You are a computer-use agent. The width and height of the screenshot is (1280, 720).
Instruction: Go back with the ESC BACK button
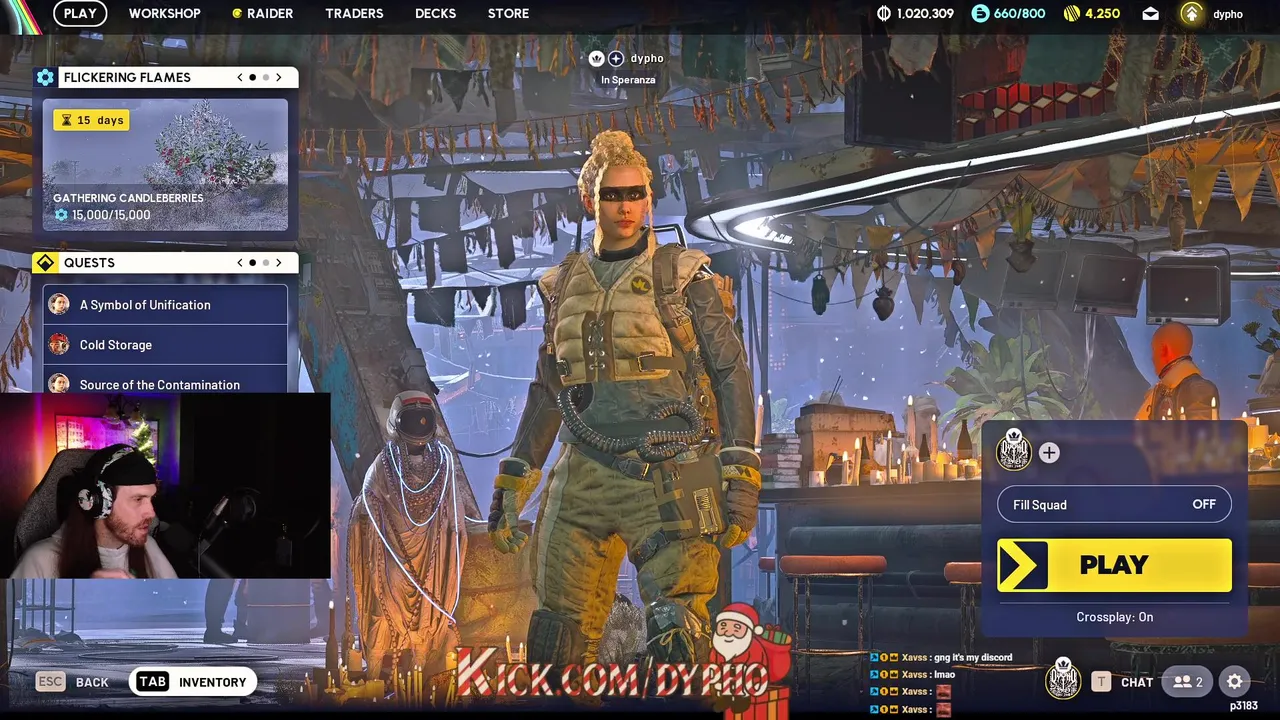tap(72, 682)
